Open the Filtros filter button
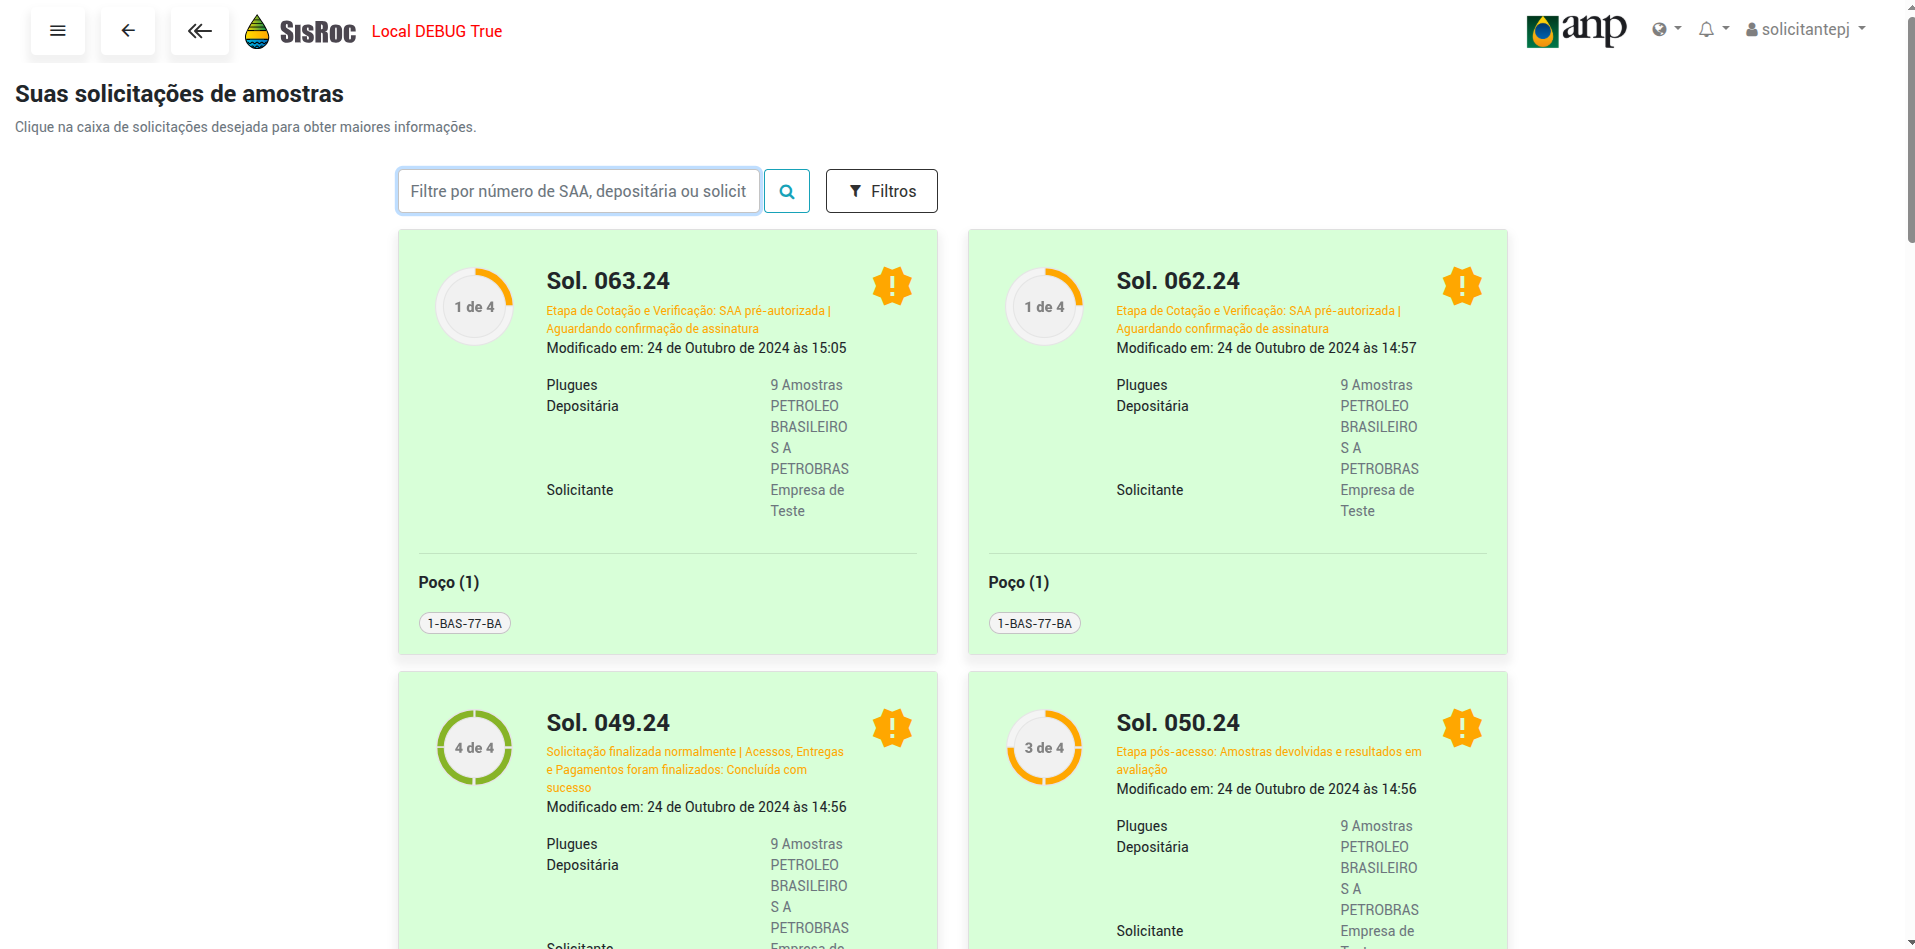 tap(881, 191)
